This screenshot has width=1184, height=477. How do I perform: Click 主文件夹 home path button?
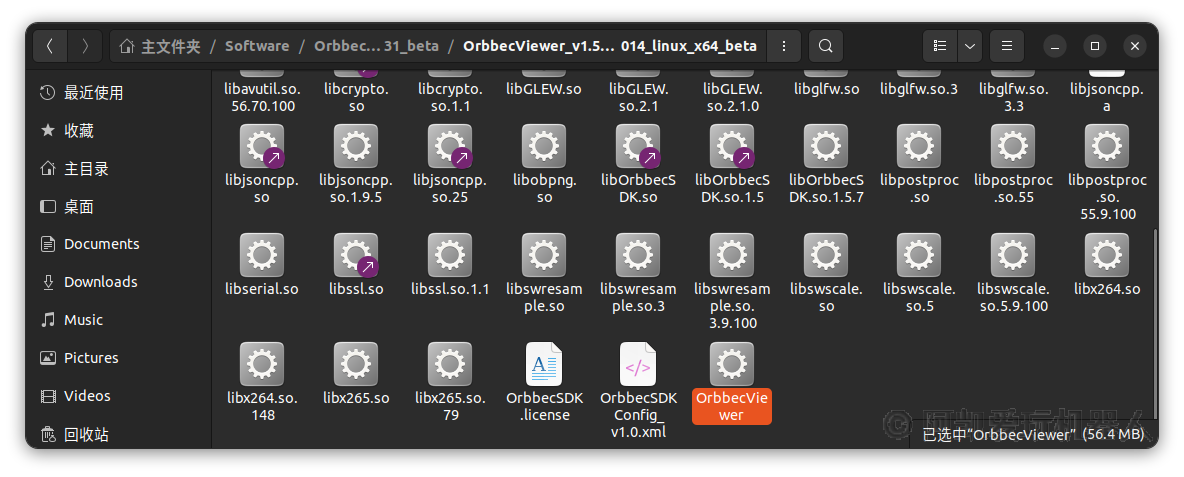point(160,46)
